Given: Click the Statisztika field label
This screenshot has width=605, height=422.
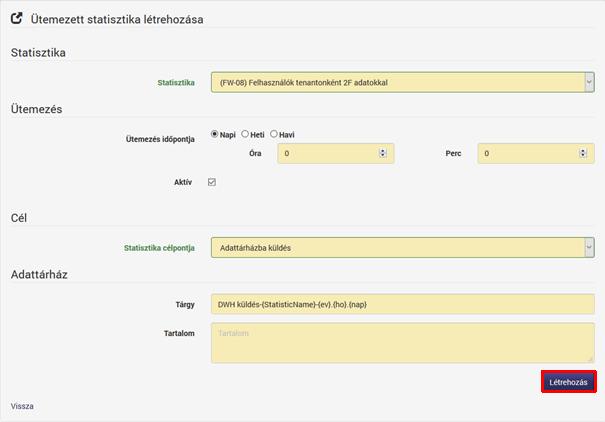Looking at the screenshot, I should click(x=176, y=83).
